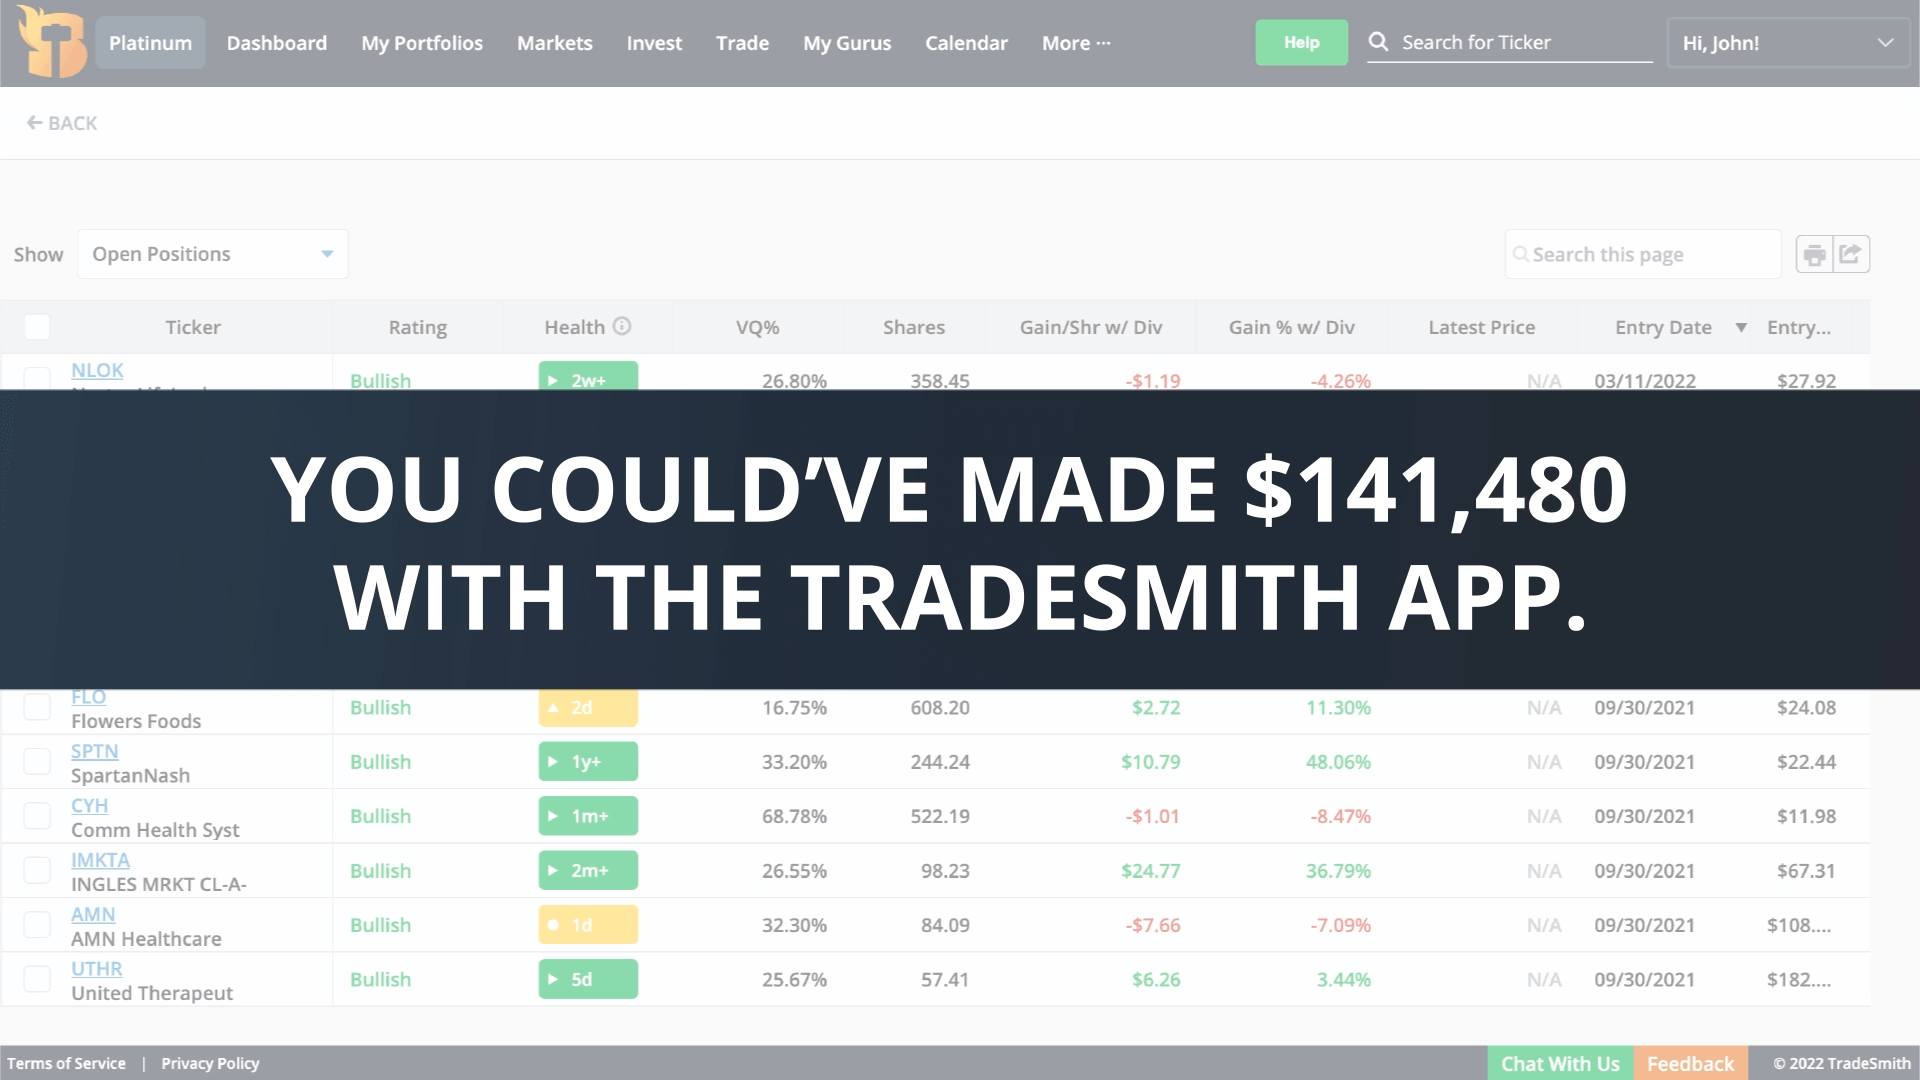Click AMN health badge 1d

coord(588,925)
